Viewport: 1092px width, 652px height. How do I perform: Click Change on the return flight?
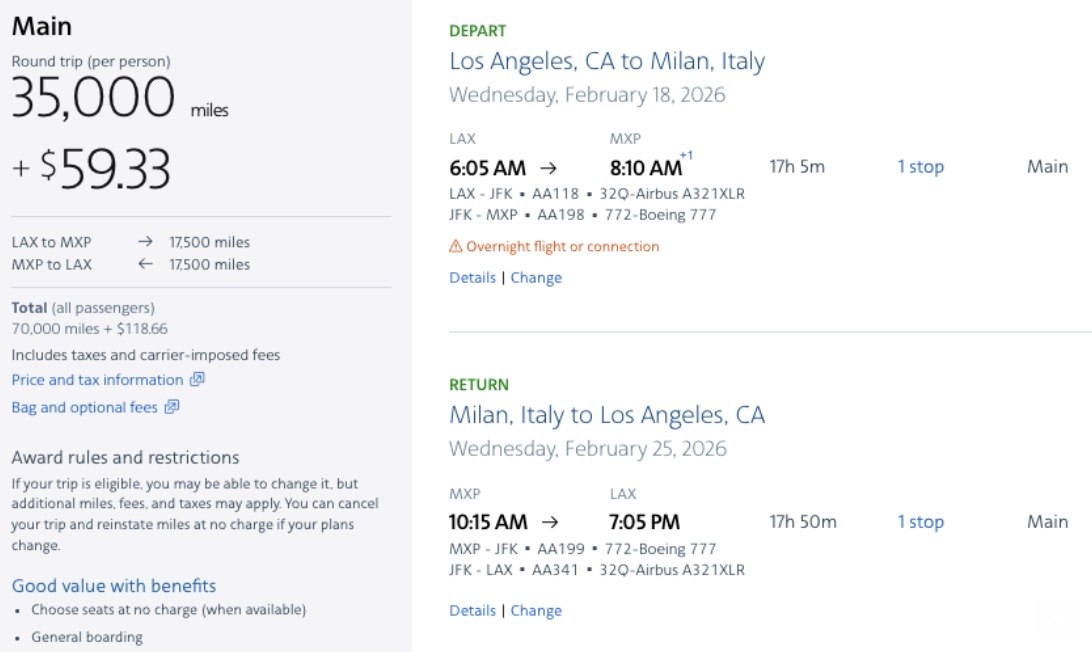(536, 610)
